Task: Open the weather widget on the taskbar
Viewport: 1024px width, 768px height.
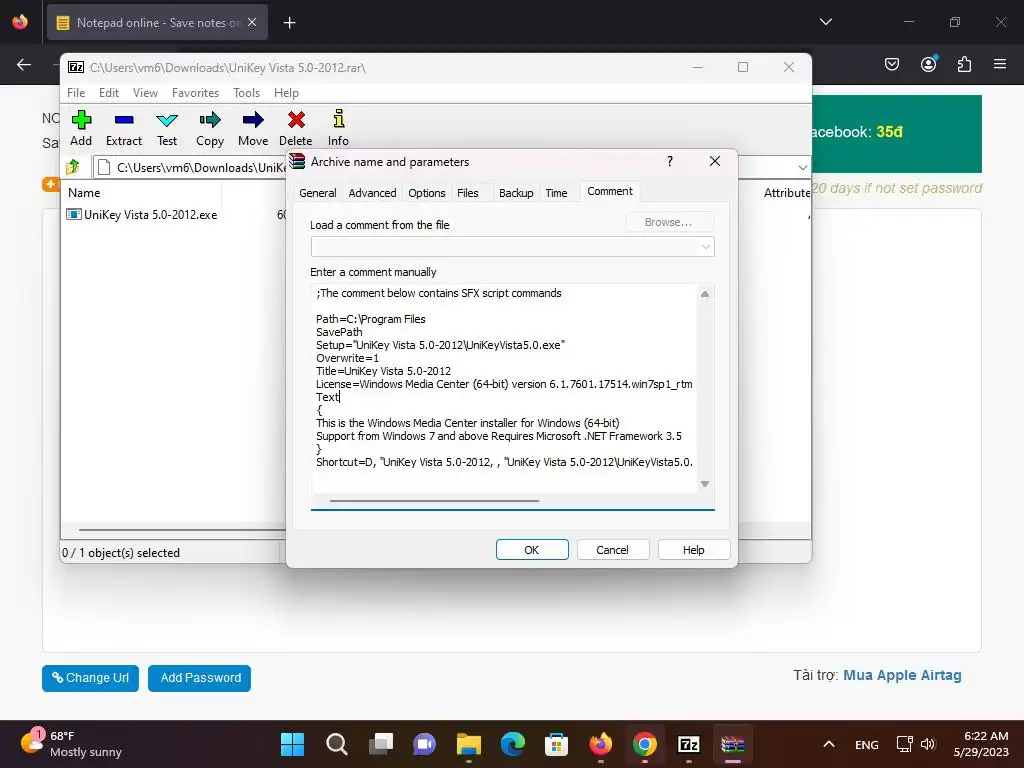Action: tap(72, 744)
